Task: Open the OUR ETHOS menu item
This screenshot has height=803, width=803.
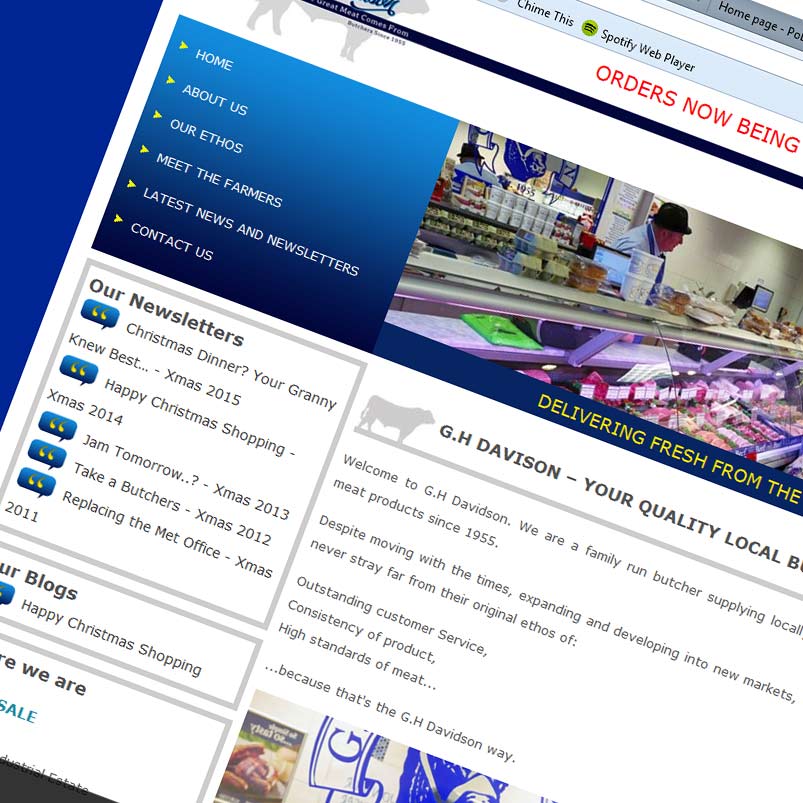Action: (206, 136)
